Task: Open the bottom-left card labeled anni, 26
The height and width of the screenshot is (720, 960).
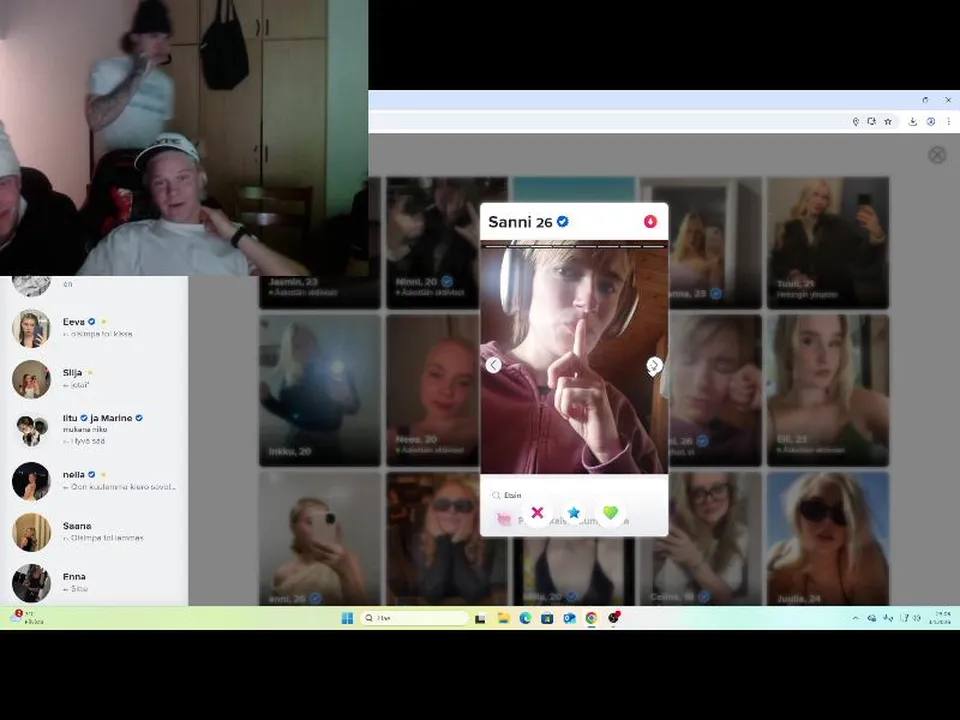Action: 320,538
